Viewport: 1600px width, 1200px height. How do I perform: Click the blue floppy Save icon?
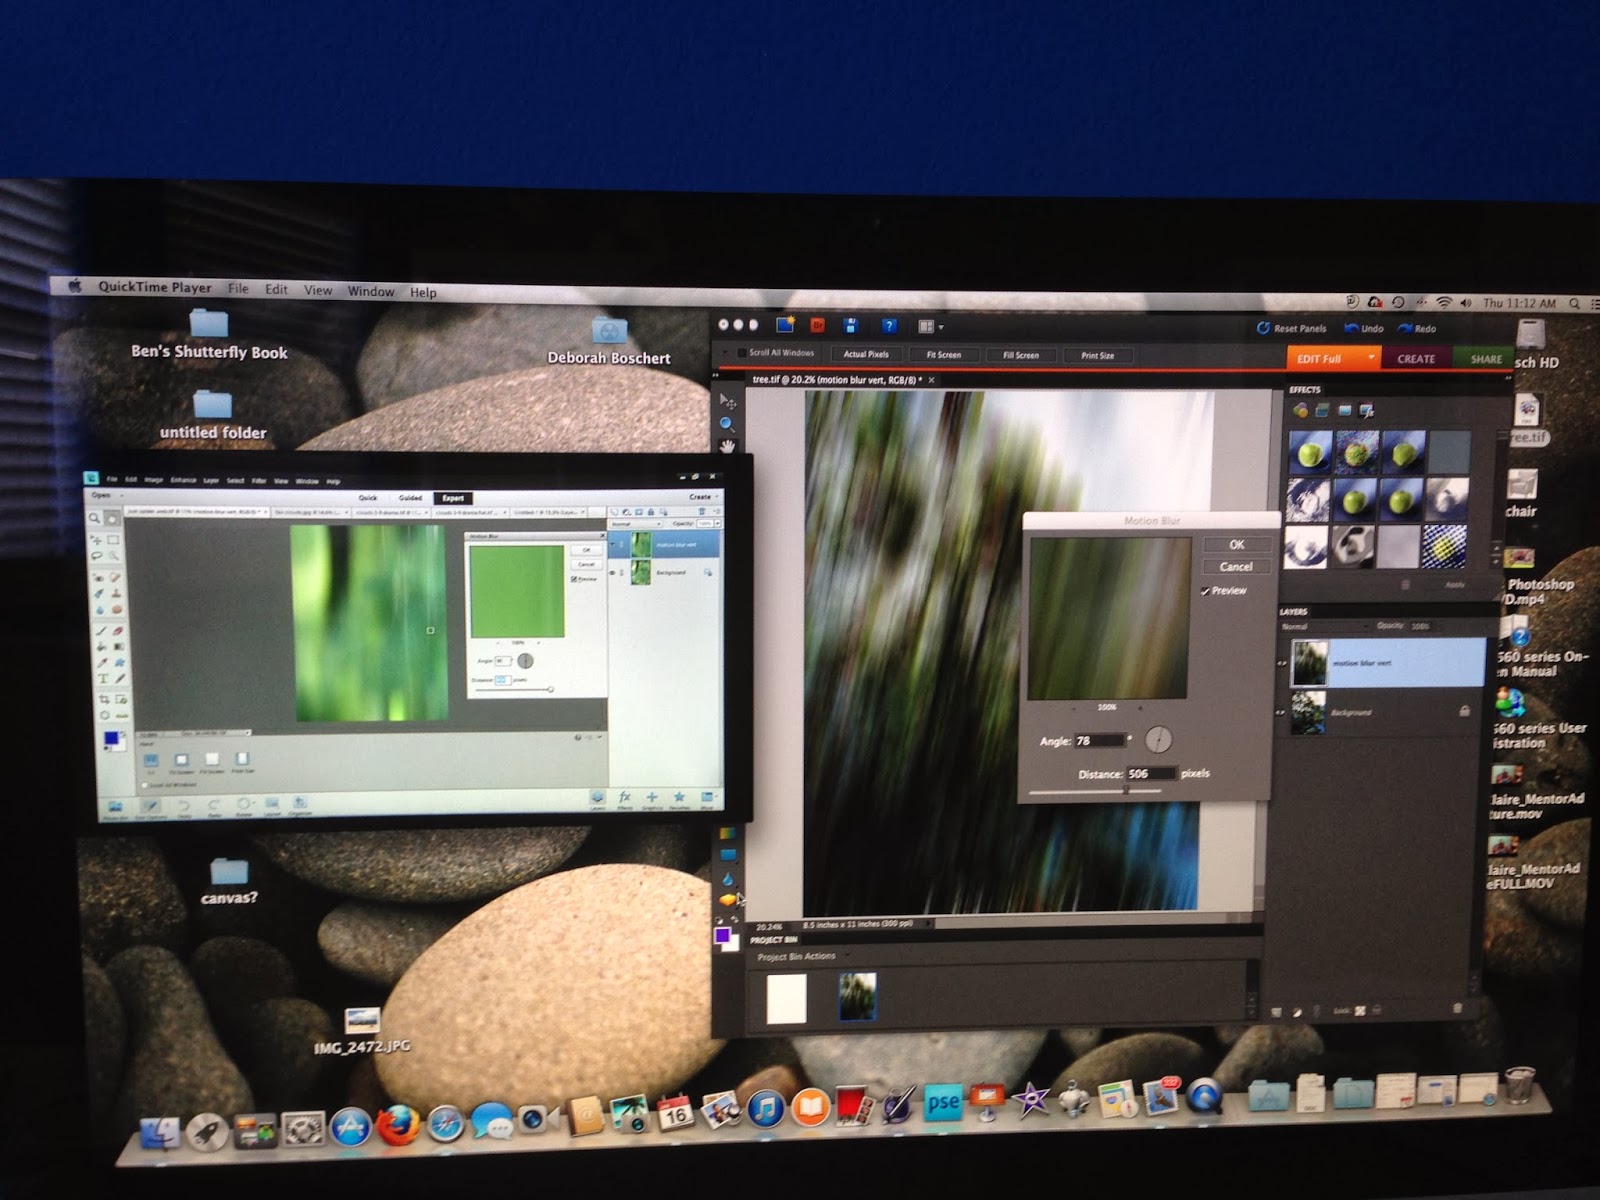tap(851, 325)
